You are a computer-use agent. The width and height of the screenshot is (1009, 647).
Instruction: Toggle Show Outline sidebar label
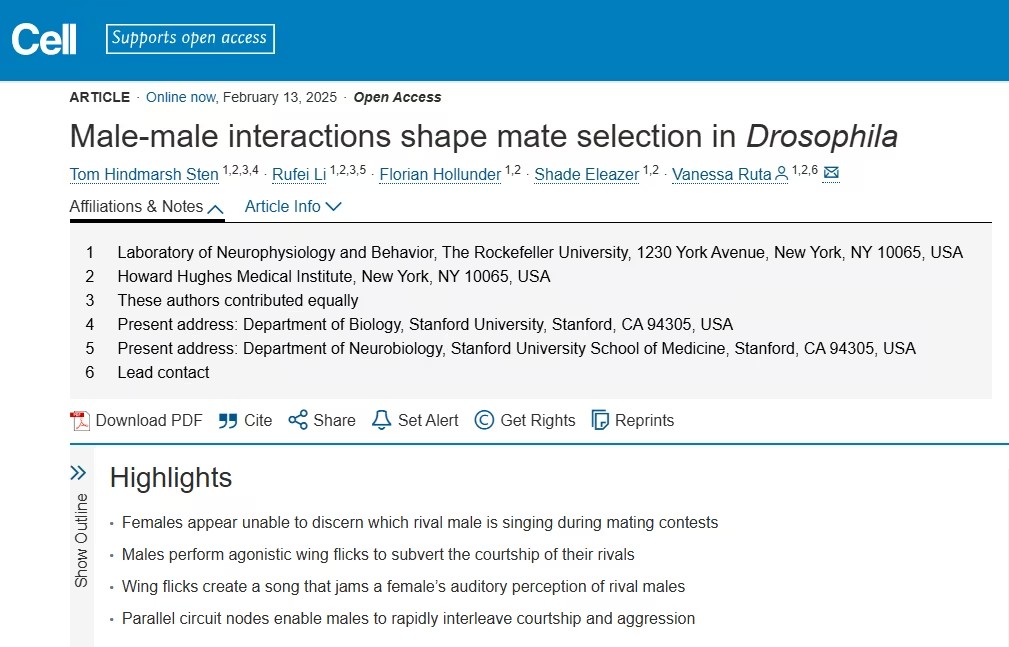pos(82,540)
